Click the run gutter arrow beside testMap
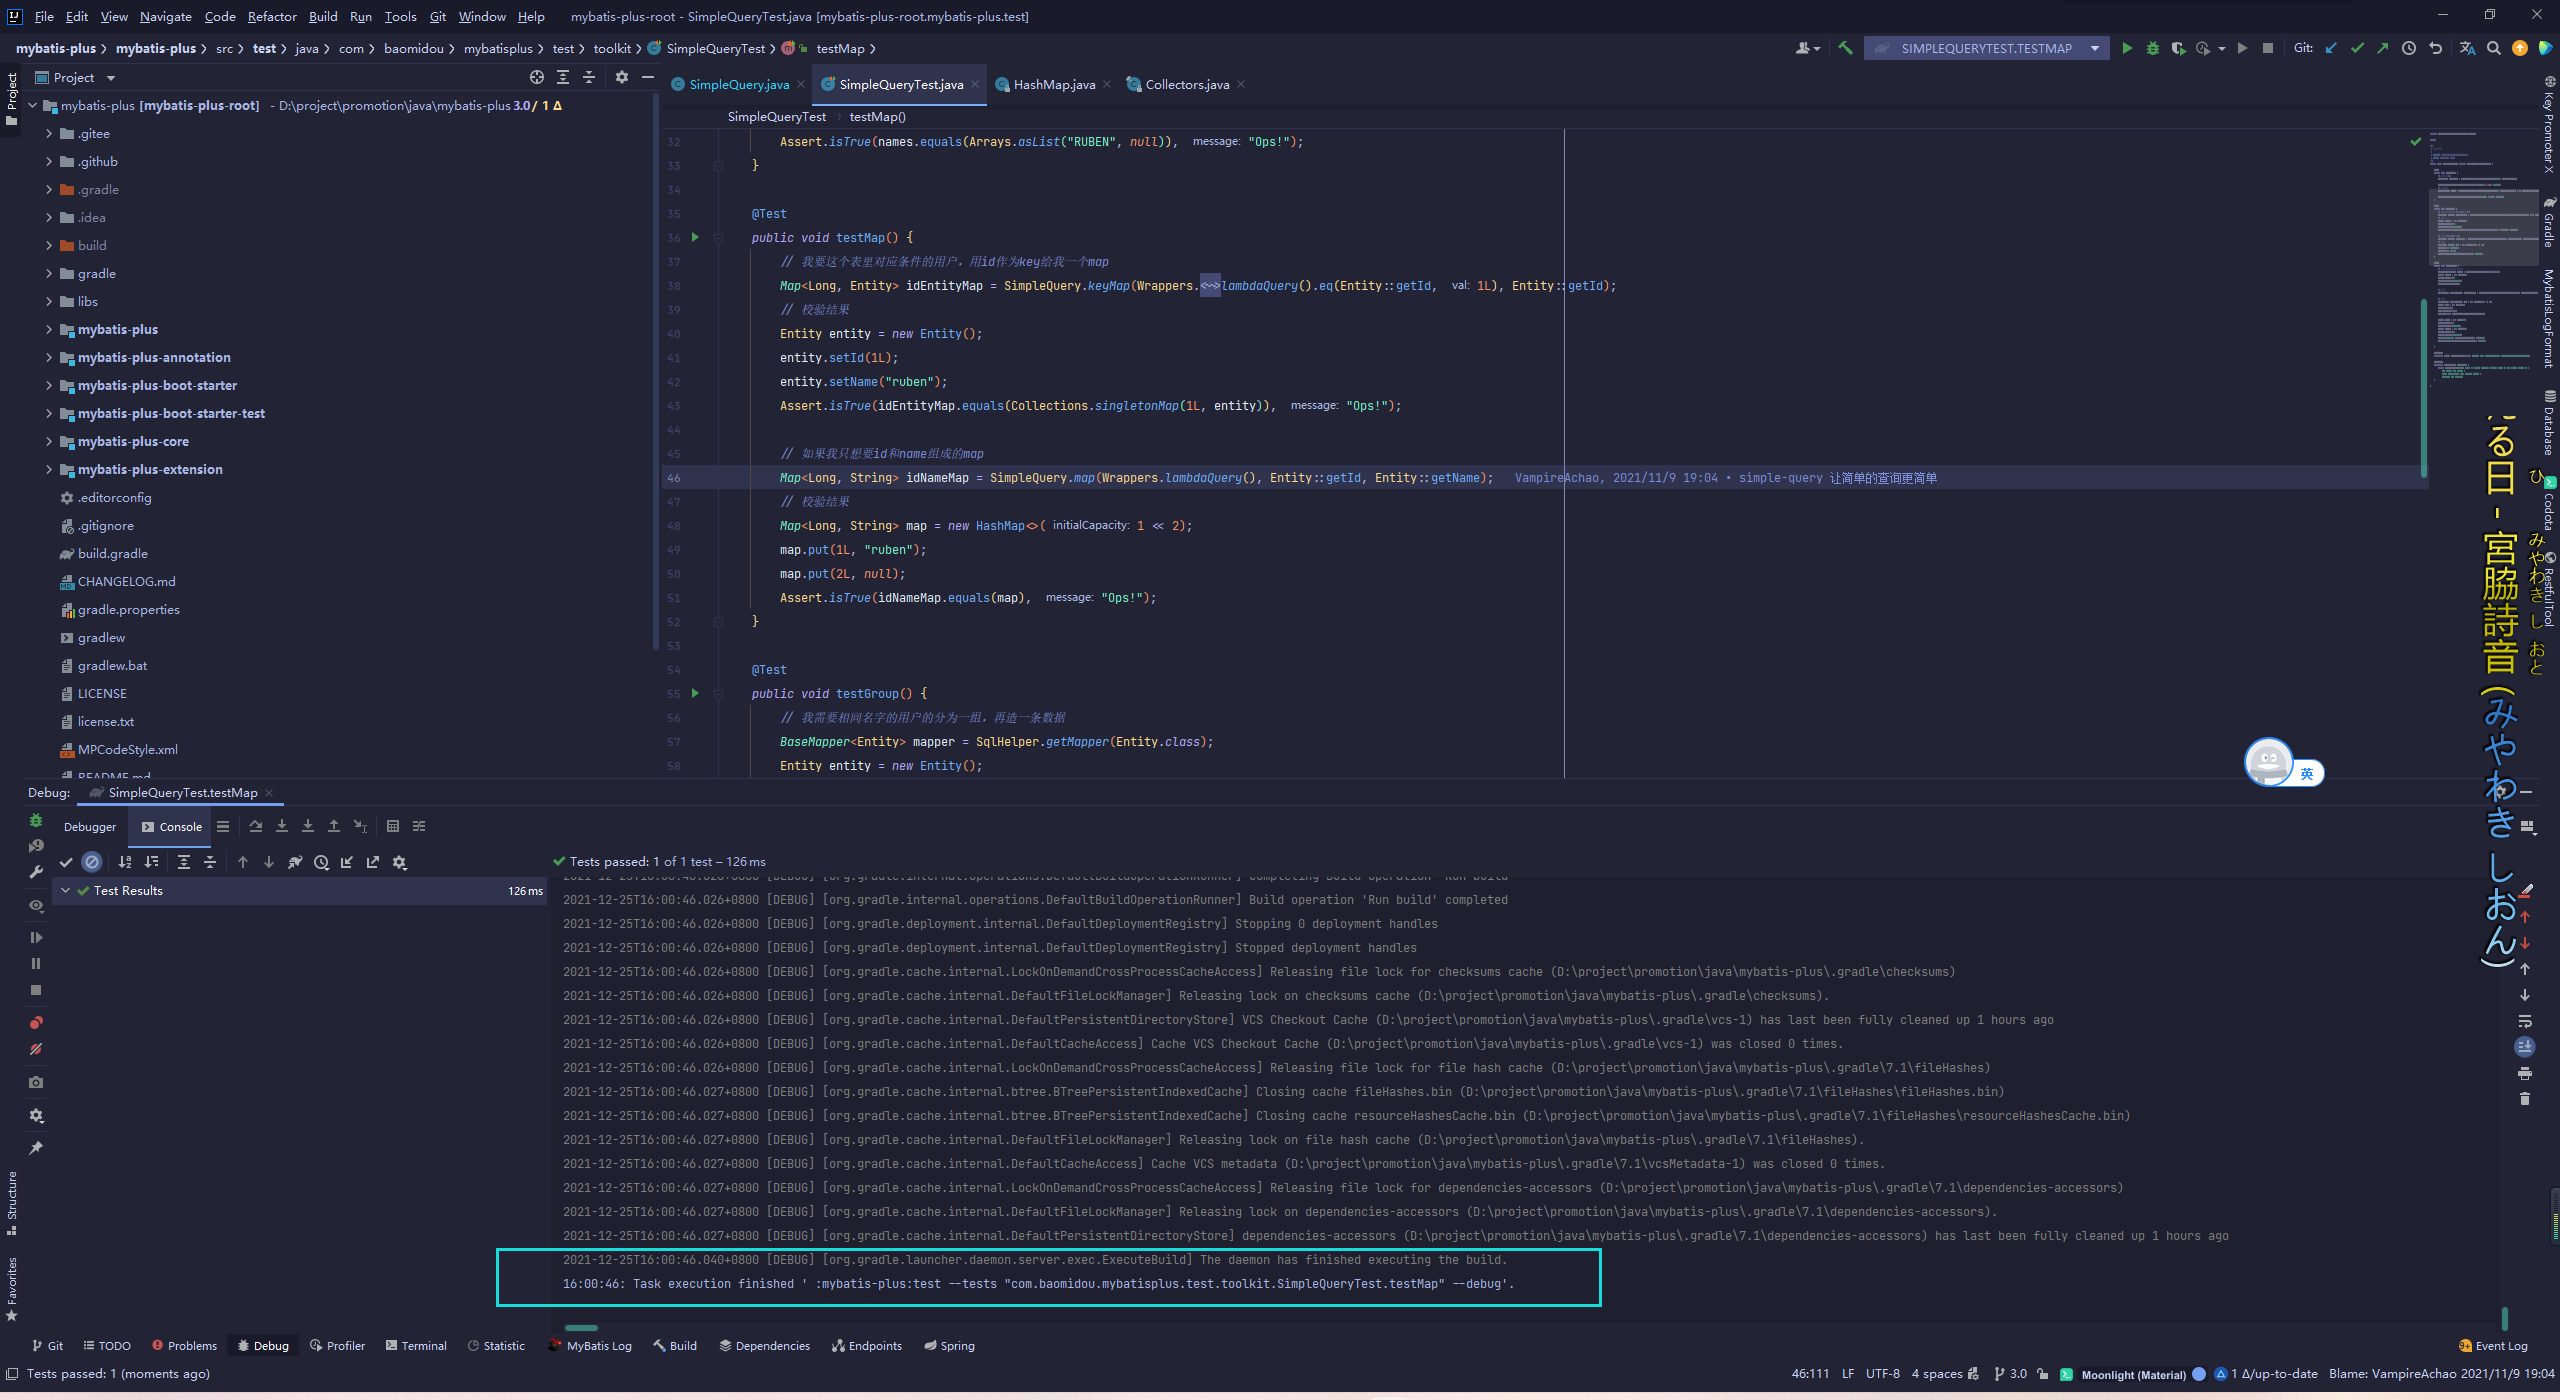 pyautogui.click(x=695, y=237)
